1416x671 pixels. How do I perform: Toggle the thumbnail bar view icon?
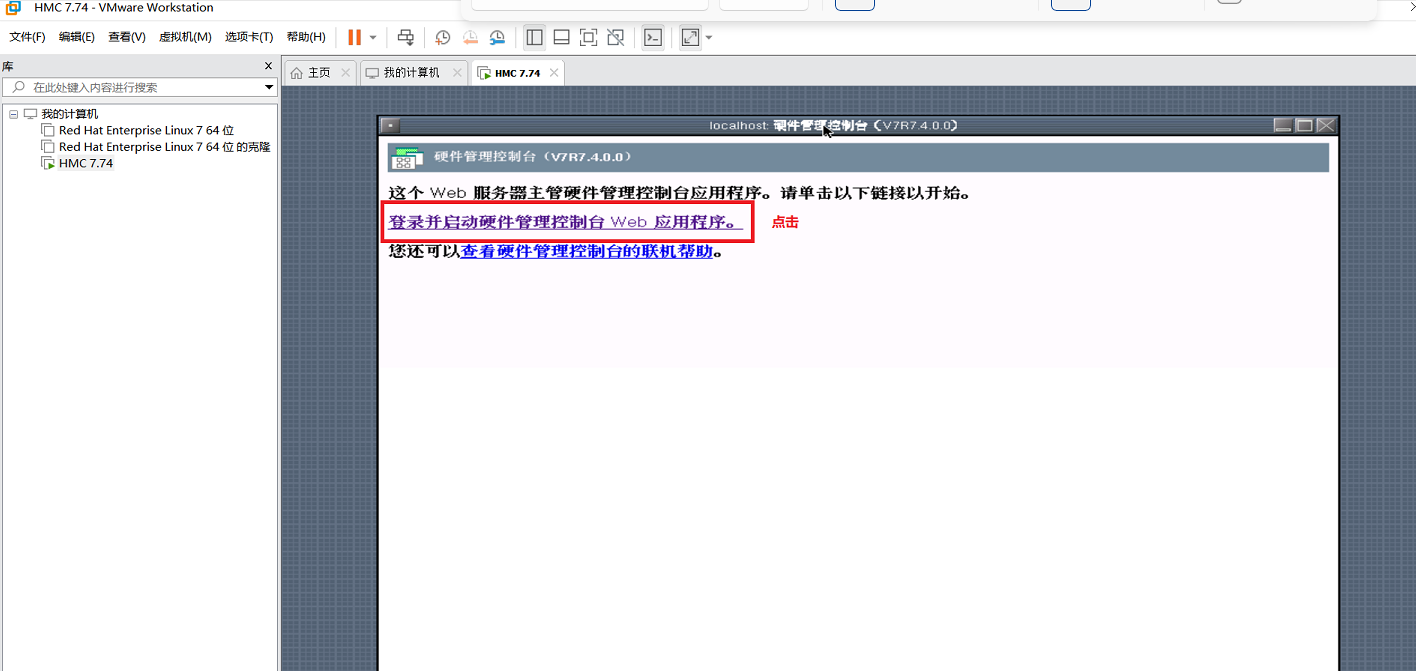tap(562, 37)
